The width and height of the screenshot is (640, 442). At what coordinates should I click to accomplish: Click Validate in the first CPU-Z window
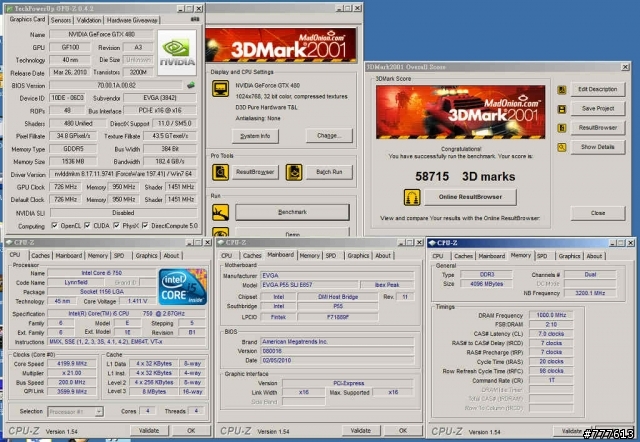[149, 431]
